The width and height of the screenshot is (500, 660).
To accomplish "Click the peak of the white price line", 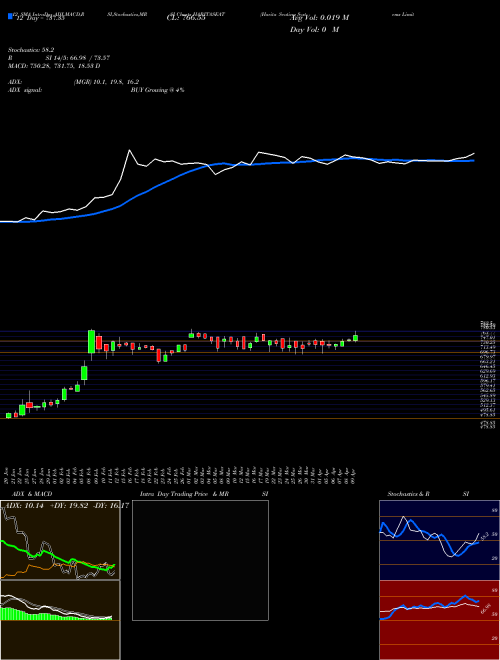I will 130,150.
